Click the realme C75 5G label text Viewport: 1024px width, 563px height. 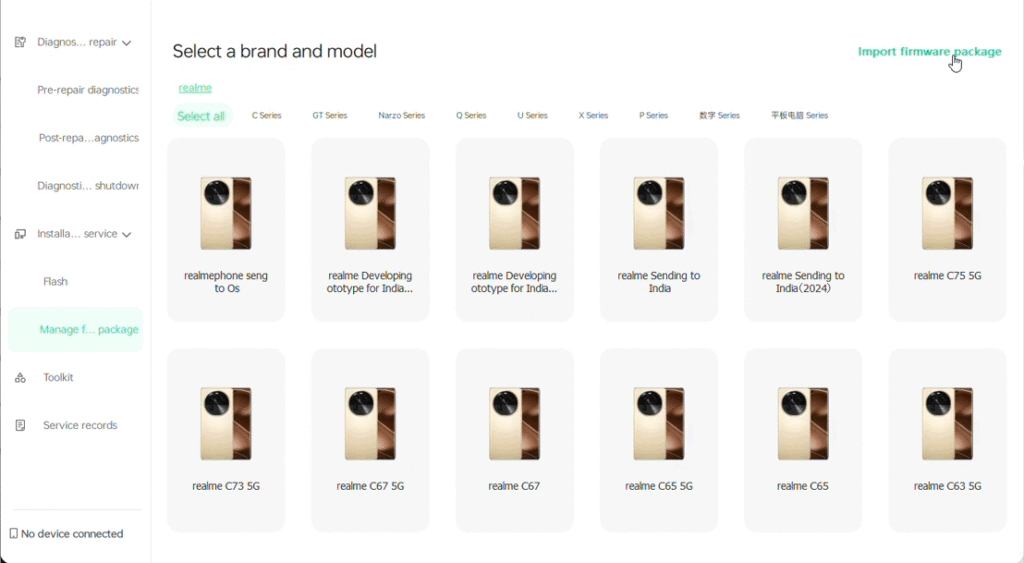click(x=948, y=276)
